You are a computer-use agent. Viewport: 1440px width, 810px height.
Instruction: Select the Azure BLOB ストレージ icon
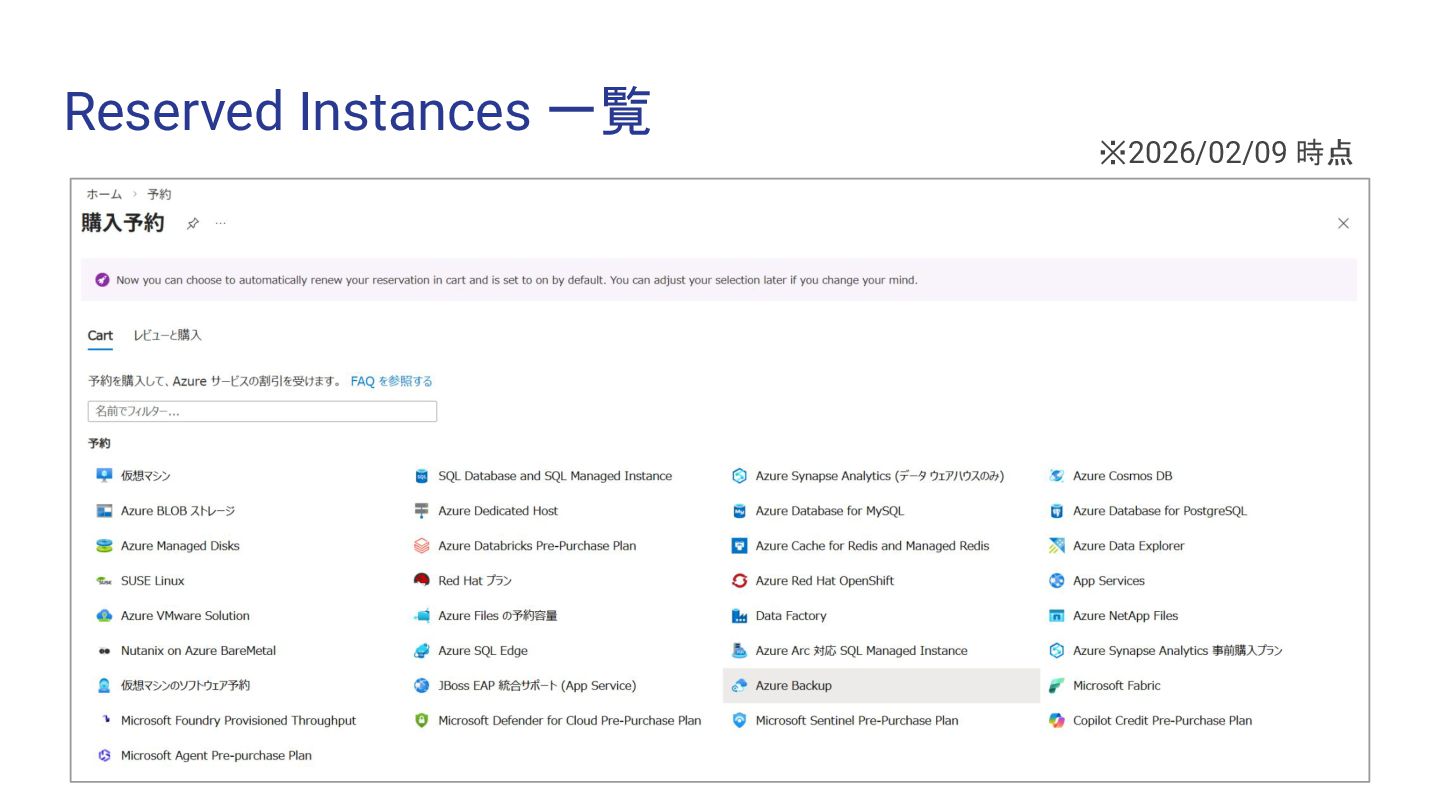(x=104, y=511)
